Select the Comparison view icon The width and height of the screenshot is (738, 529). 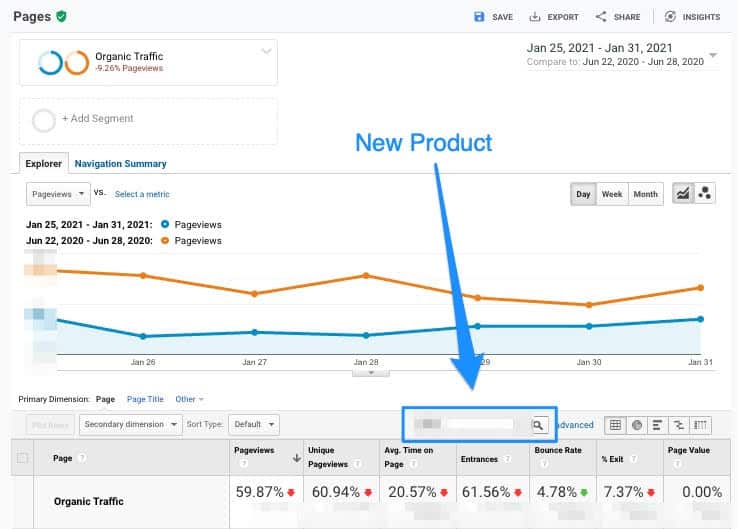[679, 425]
